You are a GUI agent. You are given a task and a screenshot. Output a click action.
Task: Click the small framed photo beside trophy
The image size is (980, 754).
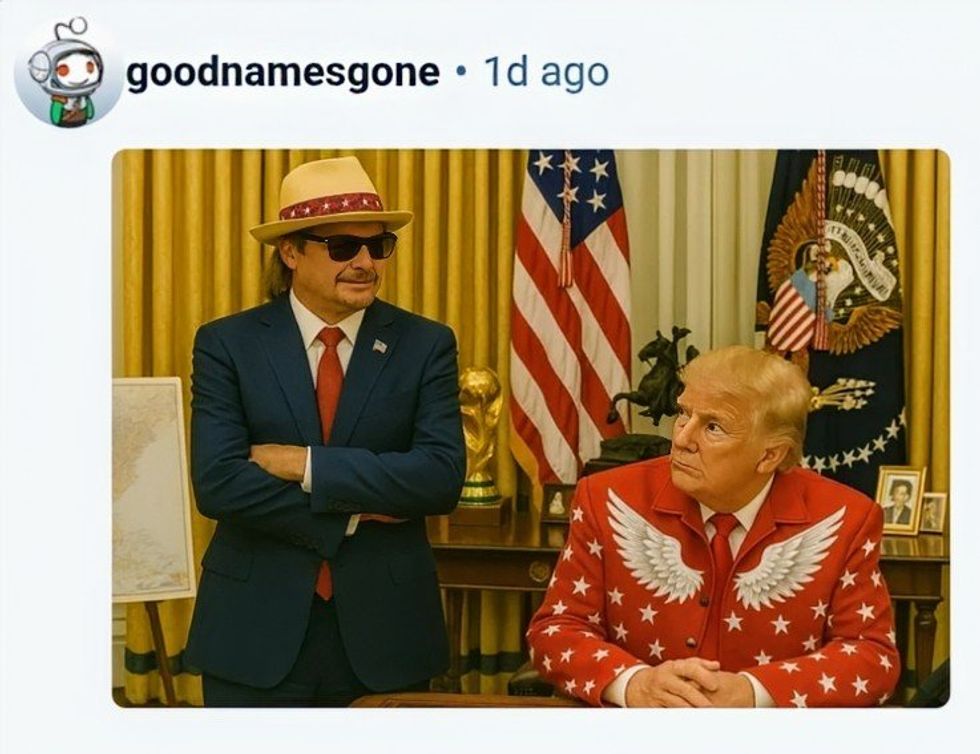coord(557,503)
